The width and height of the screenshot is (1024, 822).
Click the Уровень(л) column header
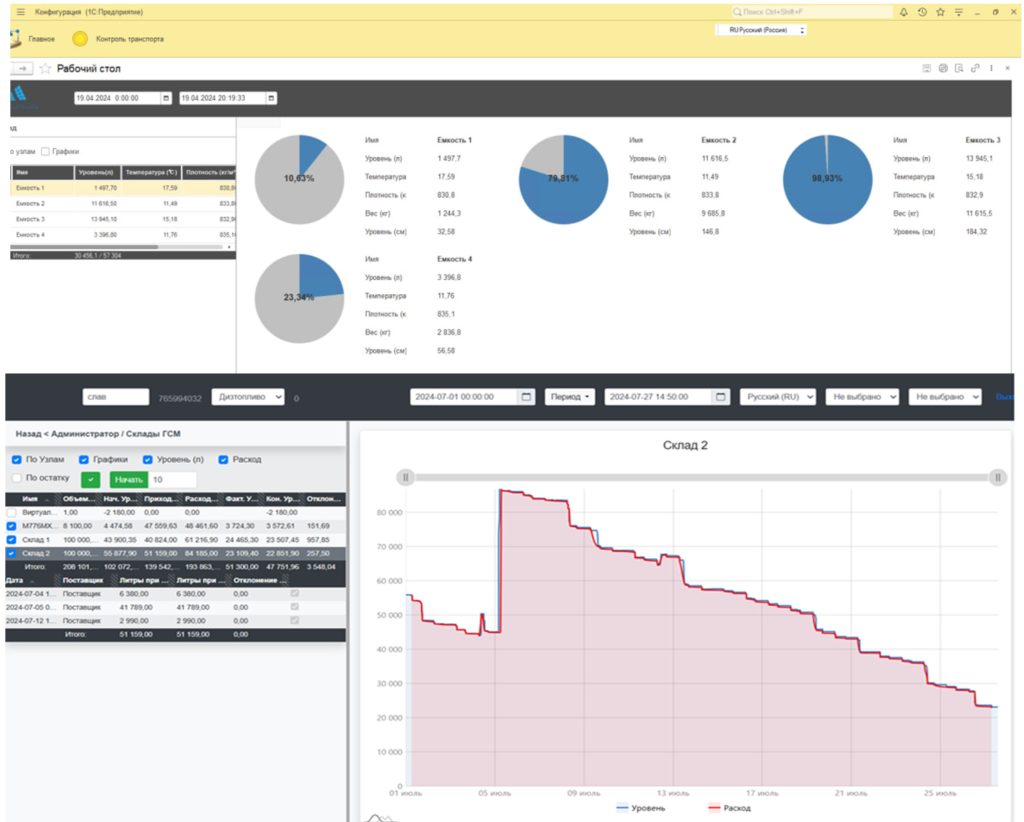point(97,172)
